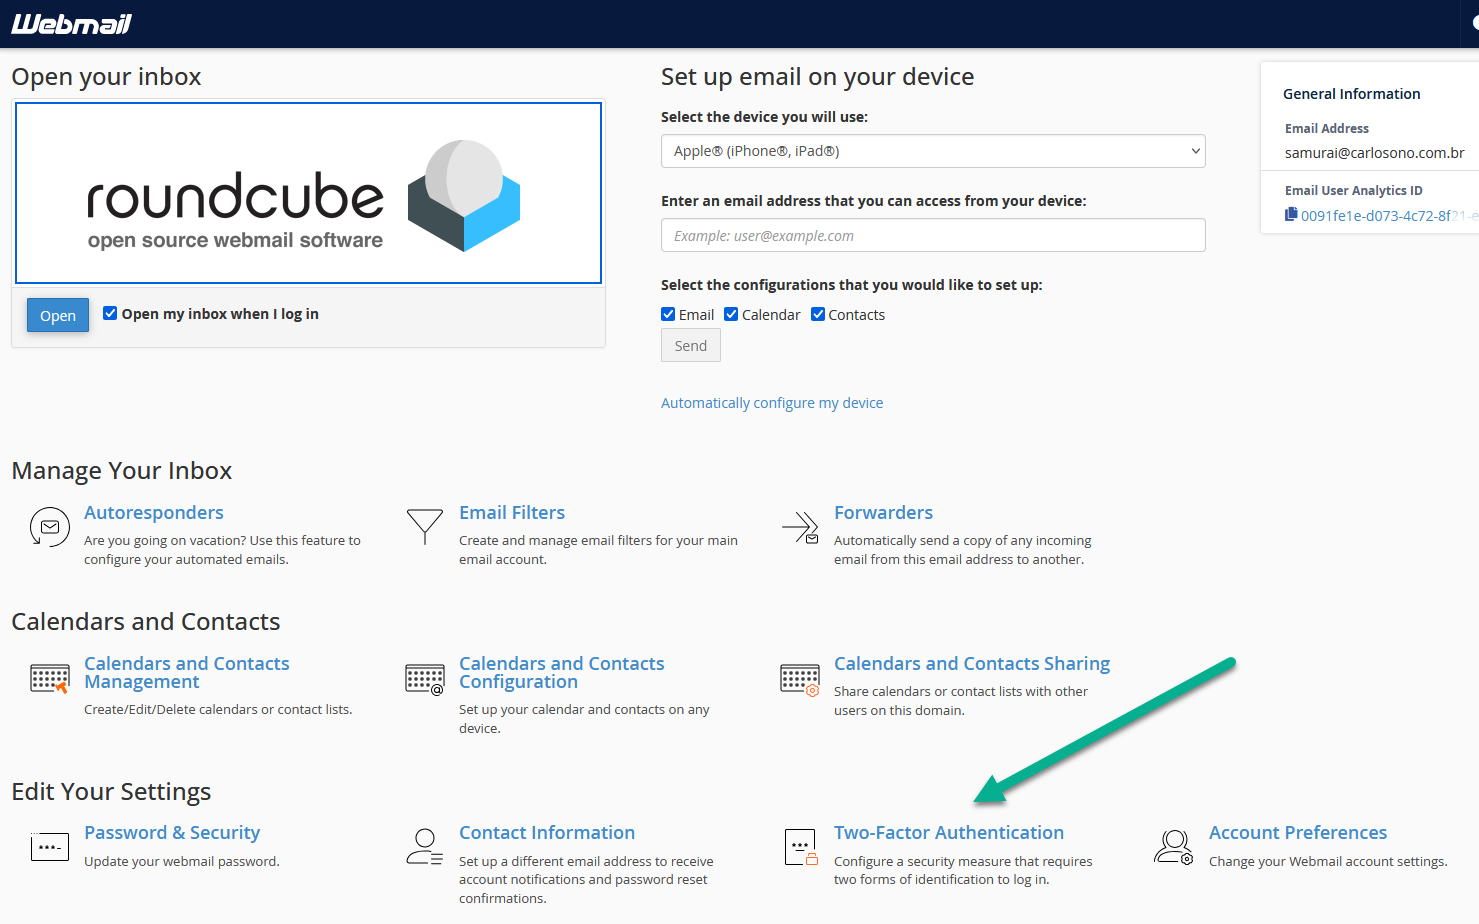Open the device selection dropdown
Screen dimensions: 1479x924
click(933, 151)
